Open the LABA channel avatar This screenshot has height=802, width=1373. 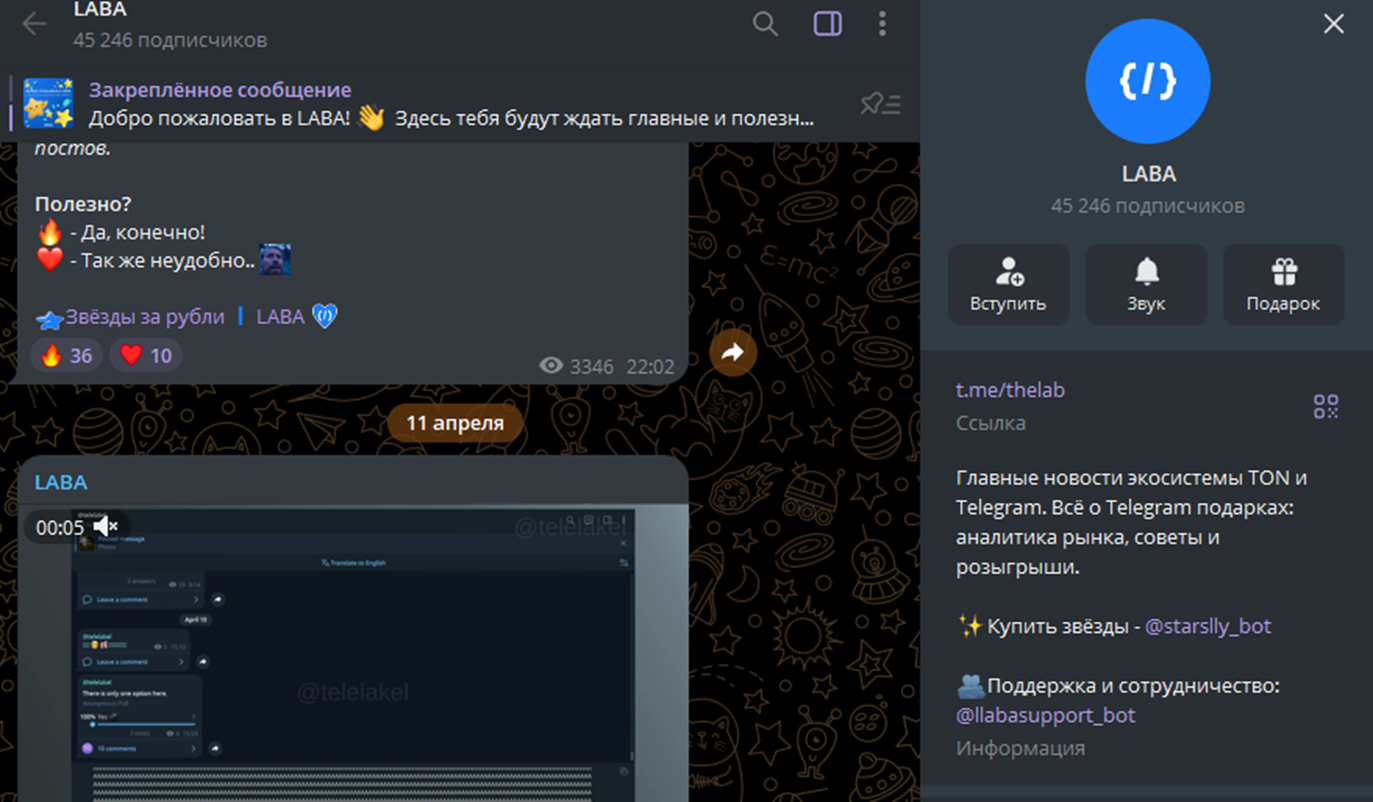click(1148, 82)
